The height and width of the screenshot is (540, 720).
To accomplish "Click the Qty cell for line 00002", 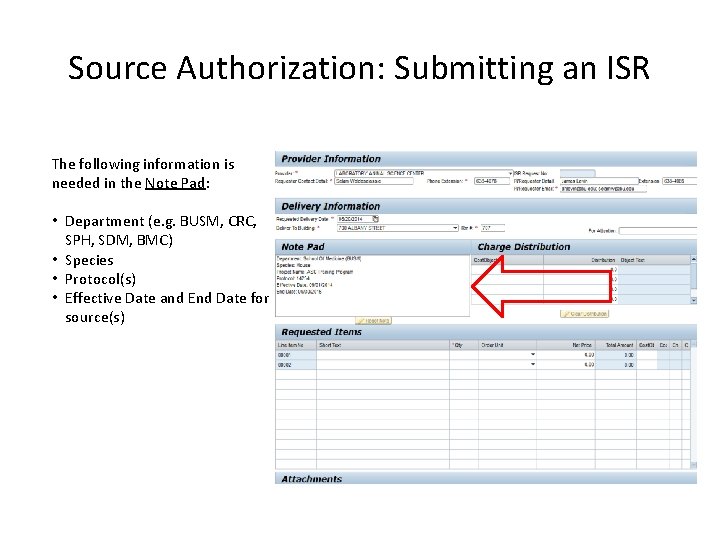I will [x=464, y=365].
